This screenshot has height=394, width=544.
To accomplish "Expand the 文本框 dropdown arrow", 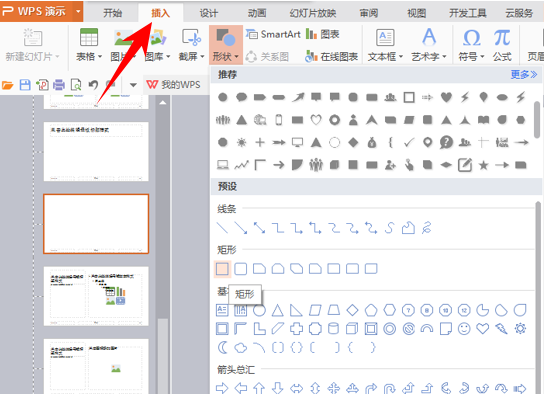I will (401, 57).
